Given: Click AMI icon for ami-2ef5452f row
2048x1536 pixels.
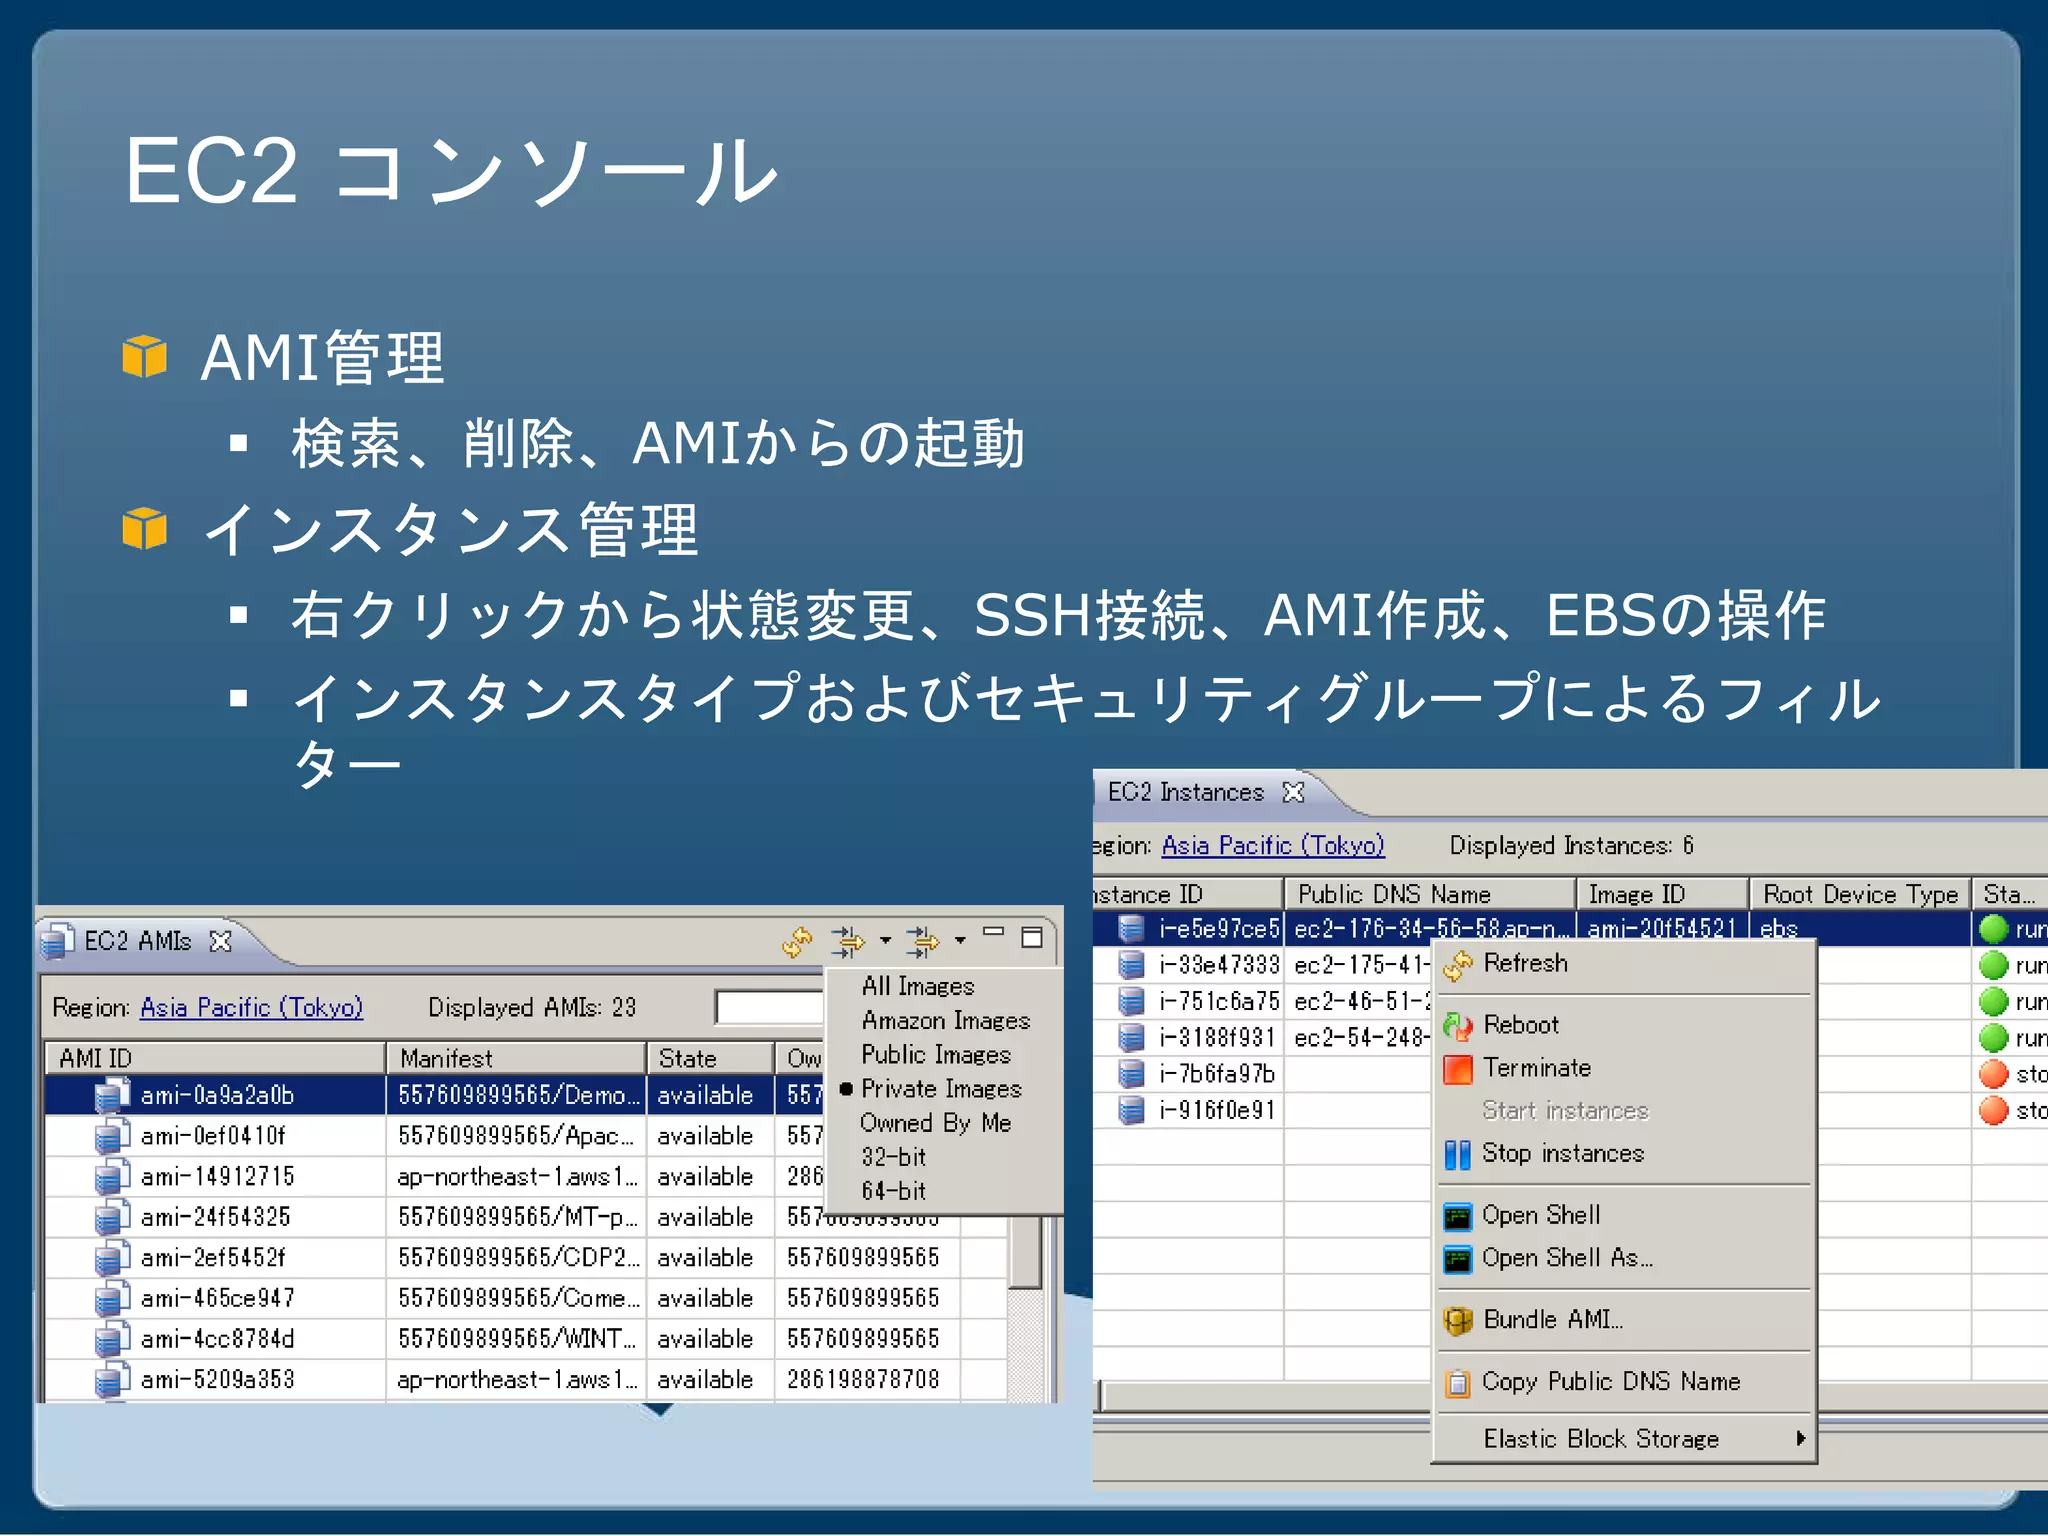Looking at the screenshot, I should coord(112,1258).
